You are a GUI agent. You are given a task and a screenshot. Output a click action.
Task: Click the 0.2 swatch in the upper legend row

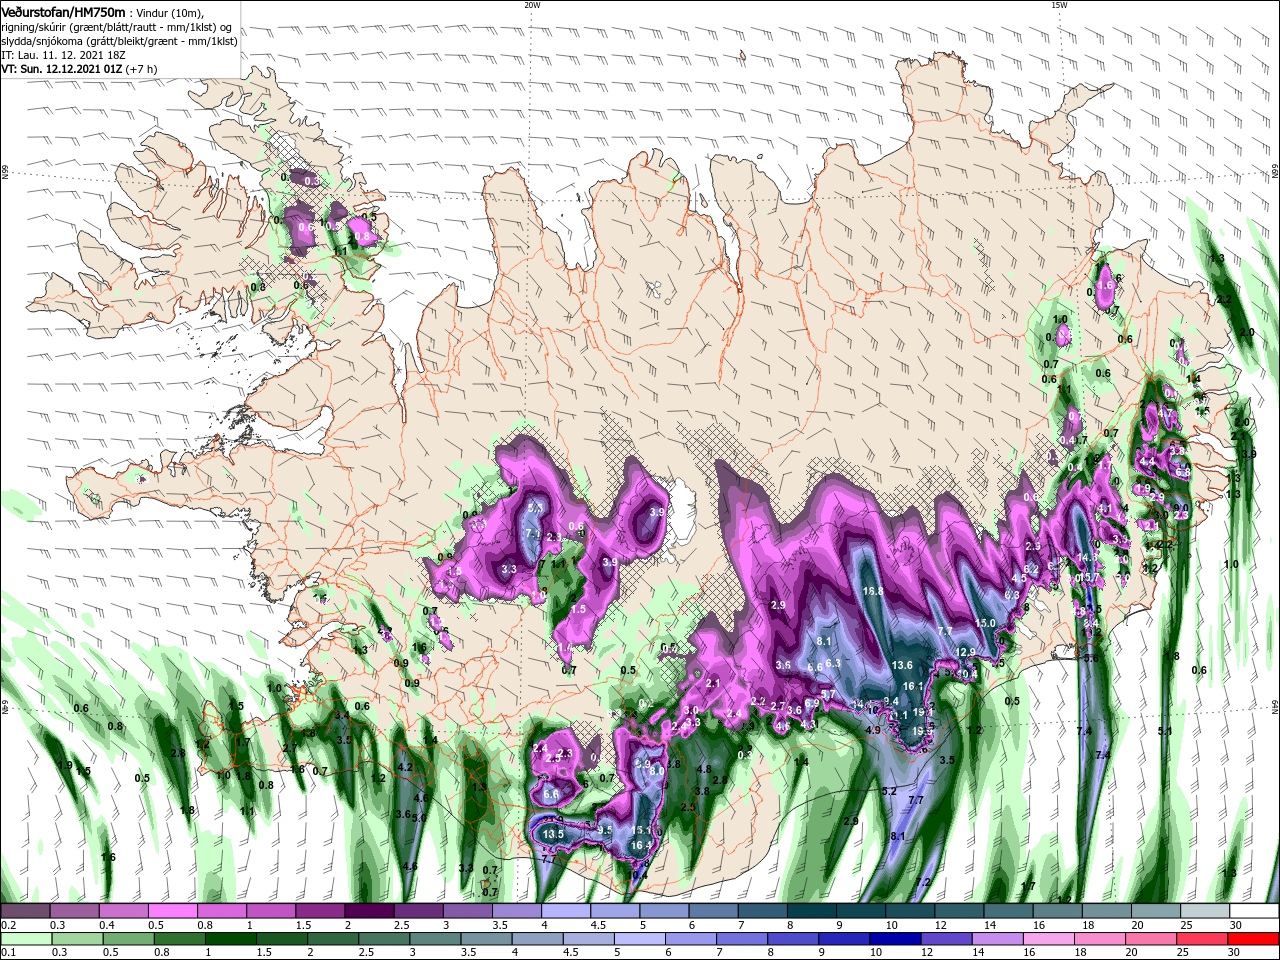point(25,911)
